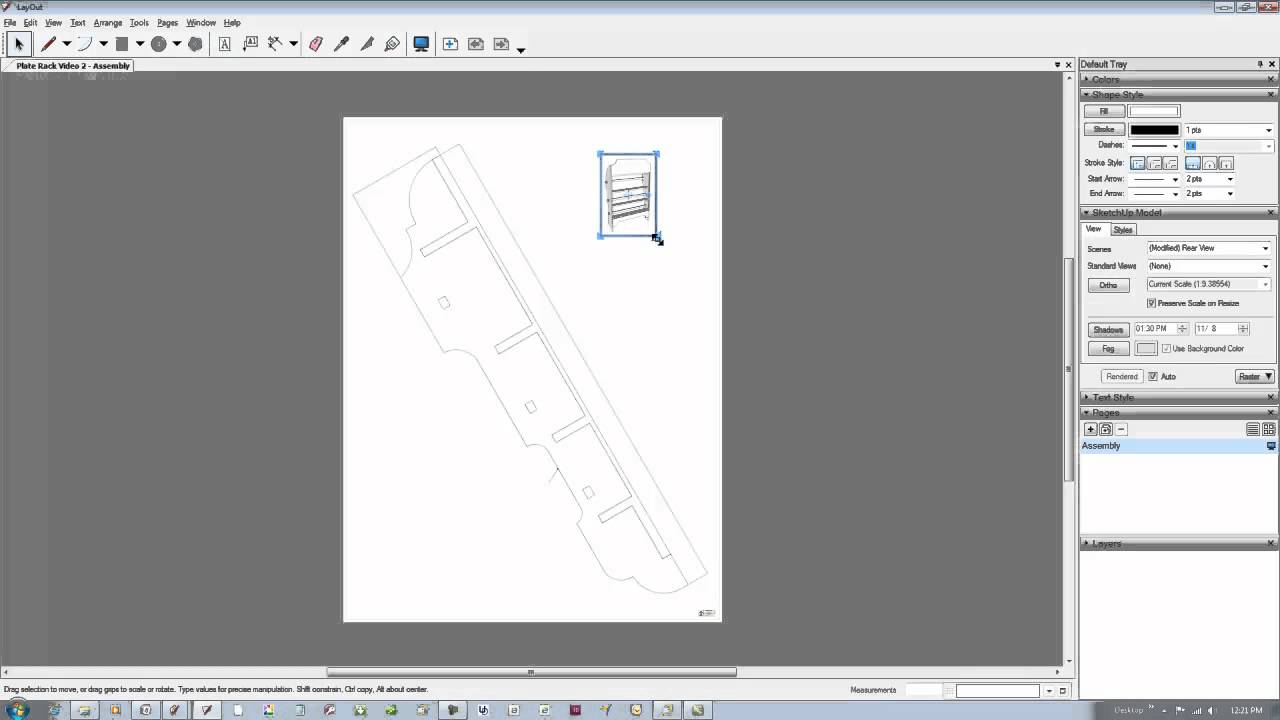This screenshot has width=1280, height=720.
Task: Select the Circle shape tool
Action: coord(158,44)
